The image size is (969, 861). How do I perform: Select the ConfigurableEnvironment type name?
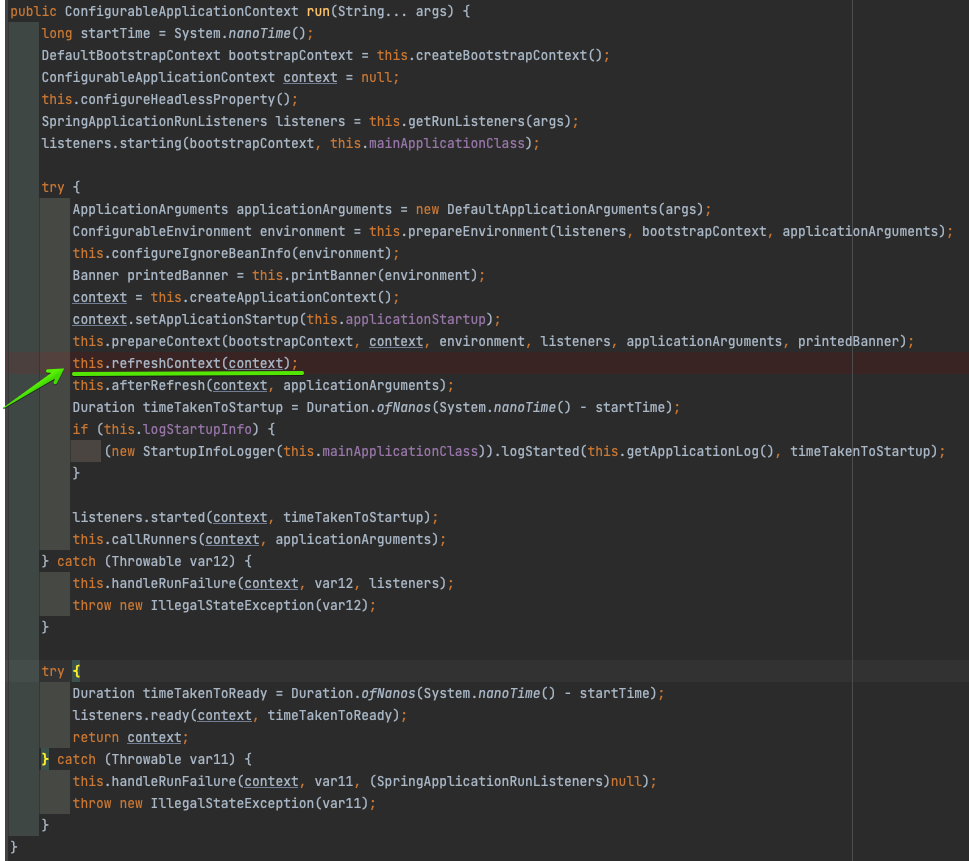(x=162, y=231)
